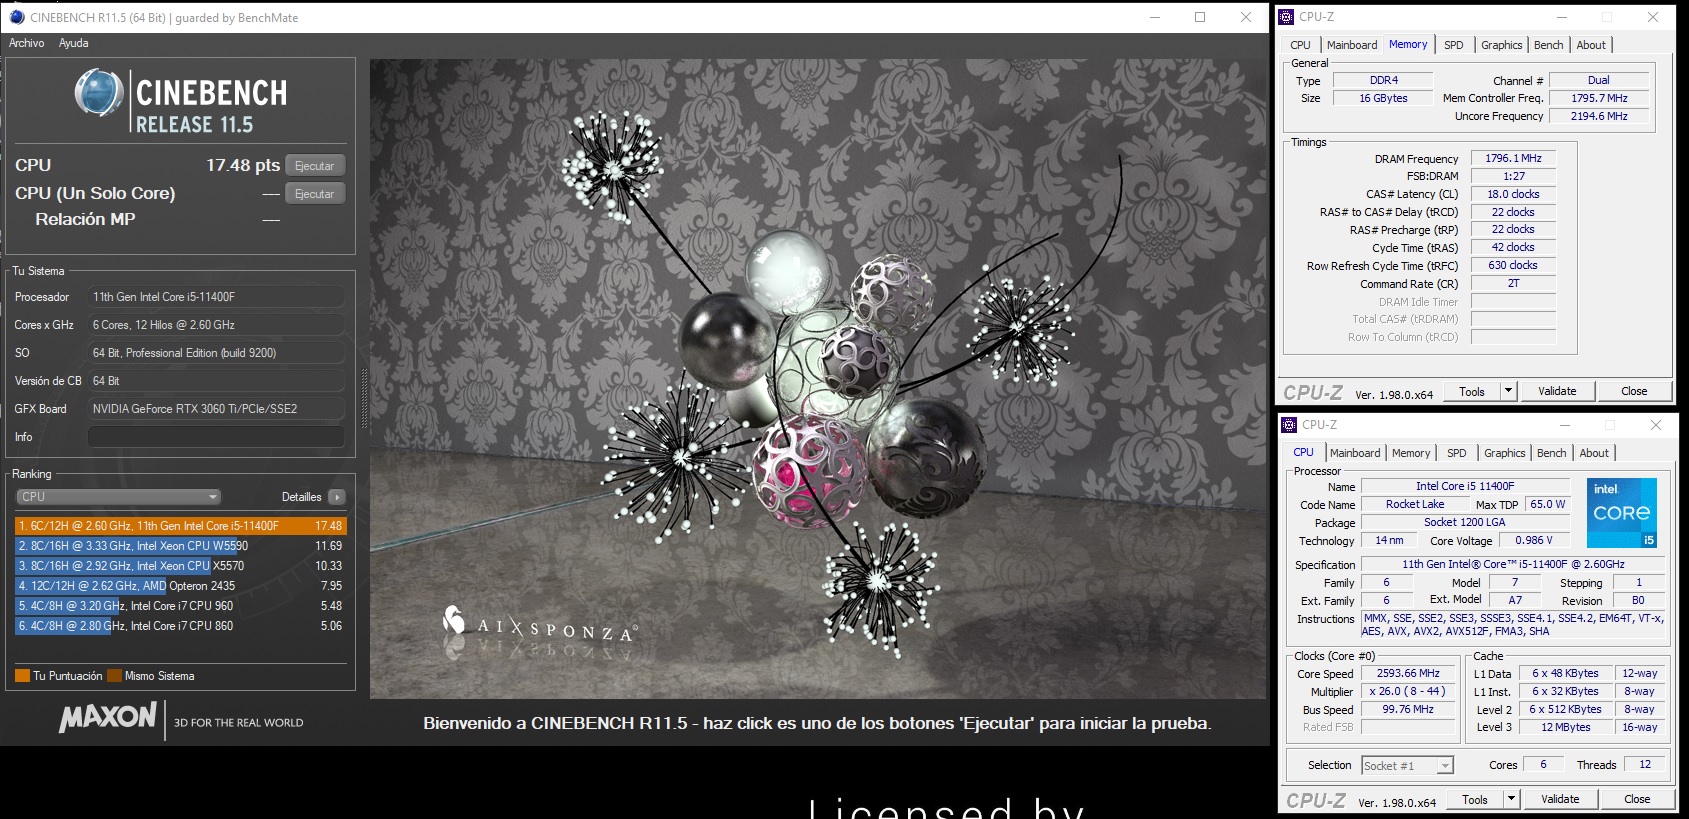Run the CPU benchmark with Ejecutar
1689x819 pixels.
[315, 166]
